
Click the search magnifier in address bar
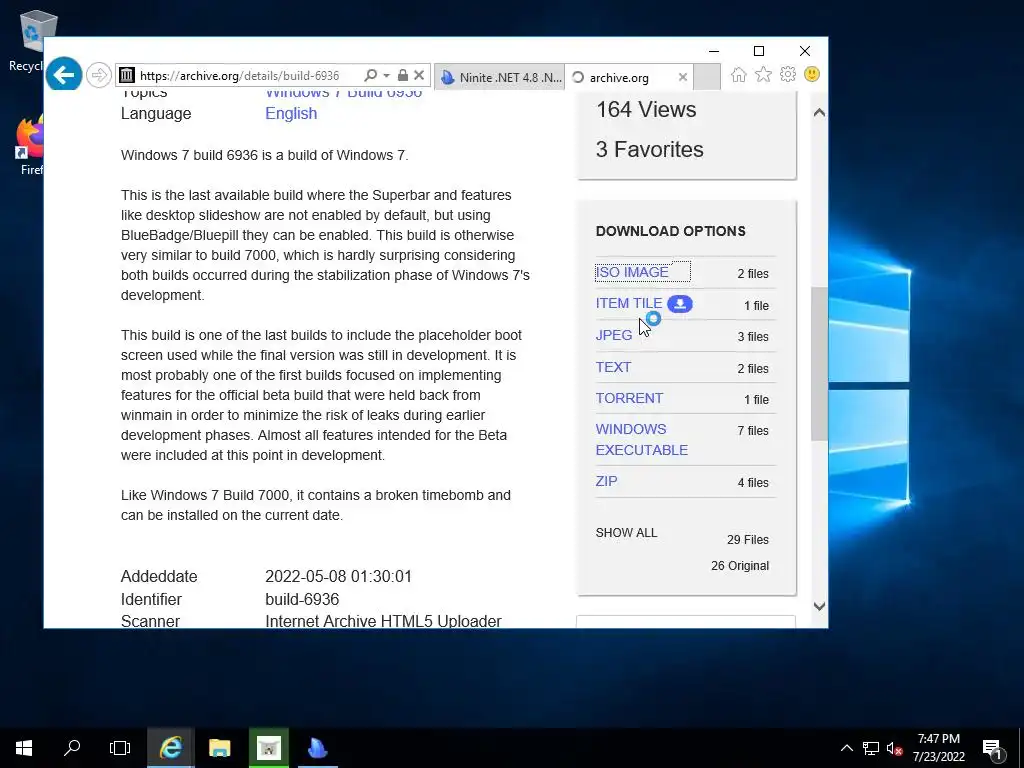pos(370,76)
